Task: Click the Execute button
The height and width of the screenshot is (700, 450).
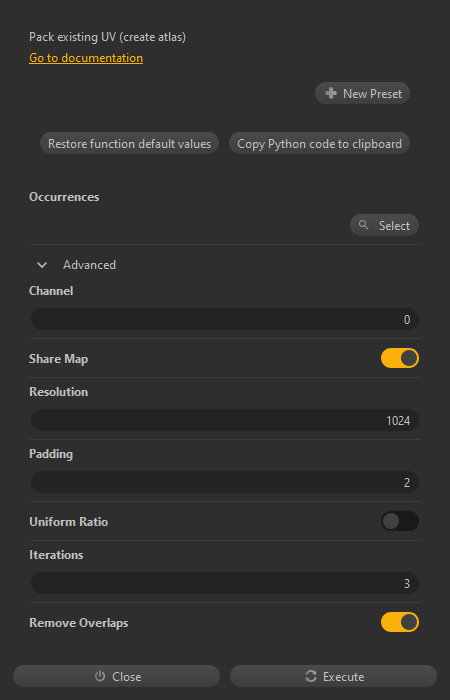Action: tap(333, 676)
